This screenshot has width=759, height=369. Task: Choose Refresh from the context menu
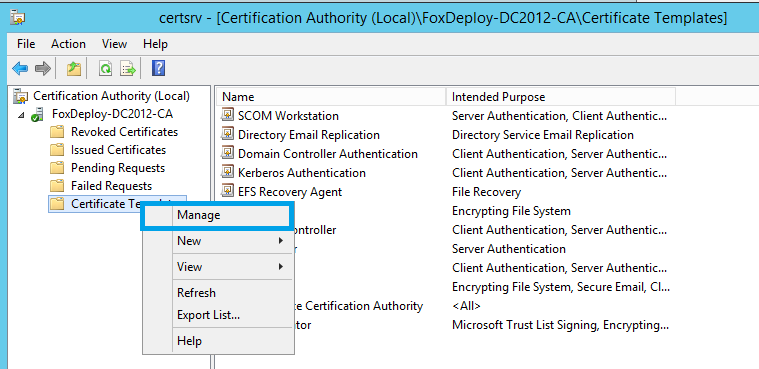coord(218,293)
